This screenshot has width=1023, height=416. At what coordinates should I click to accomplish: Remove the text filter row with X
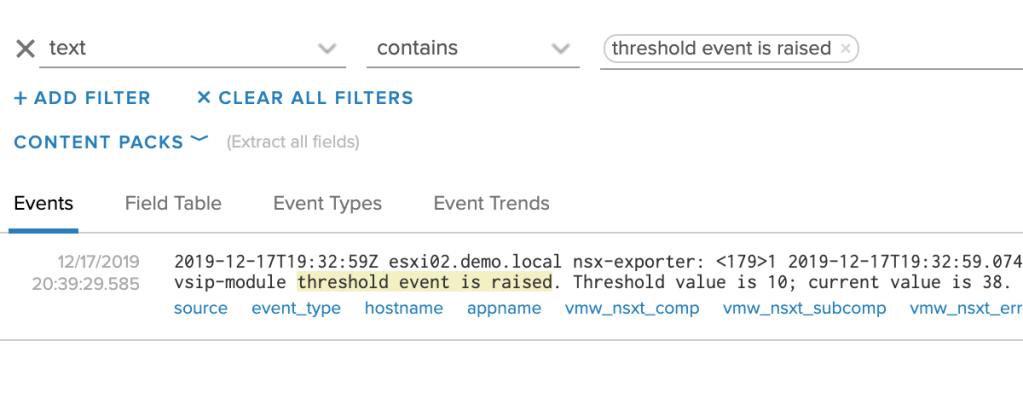pos(26,48)
